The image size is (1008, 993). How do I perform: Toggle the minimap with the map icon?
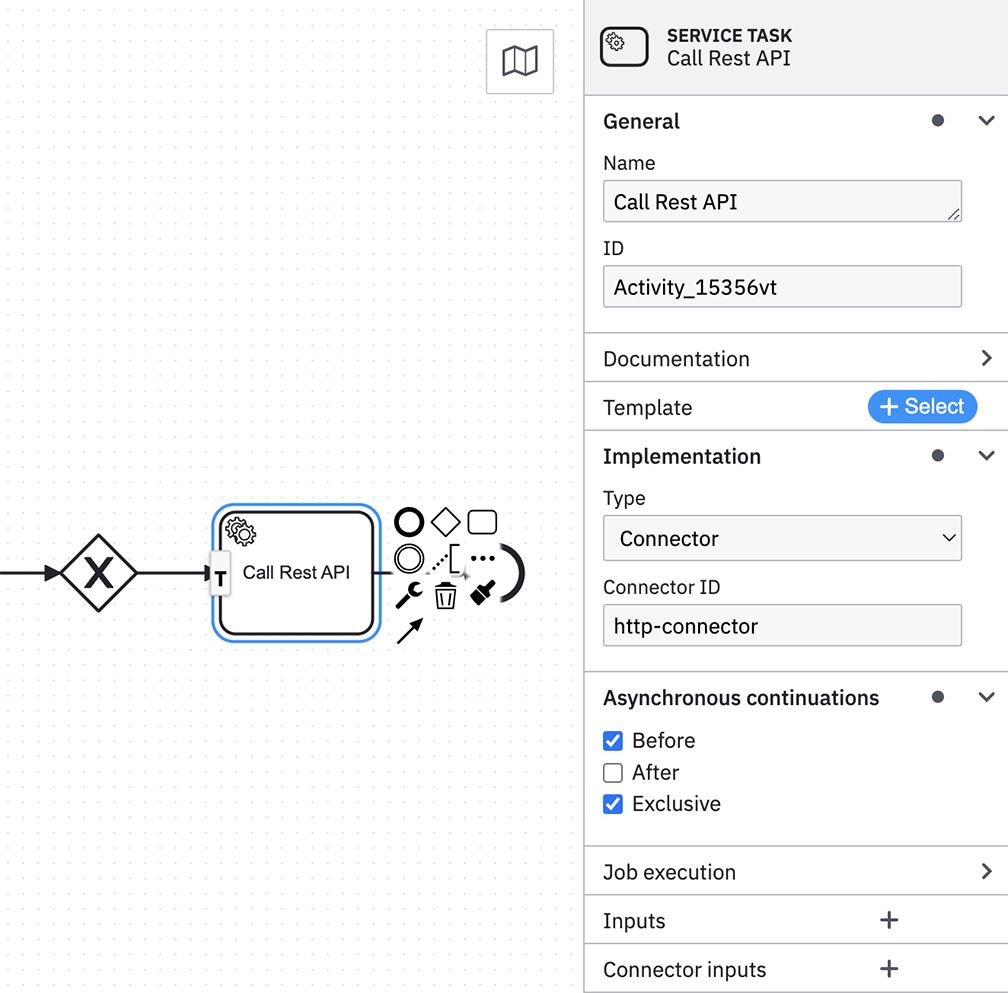[x=520, y=62]
